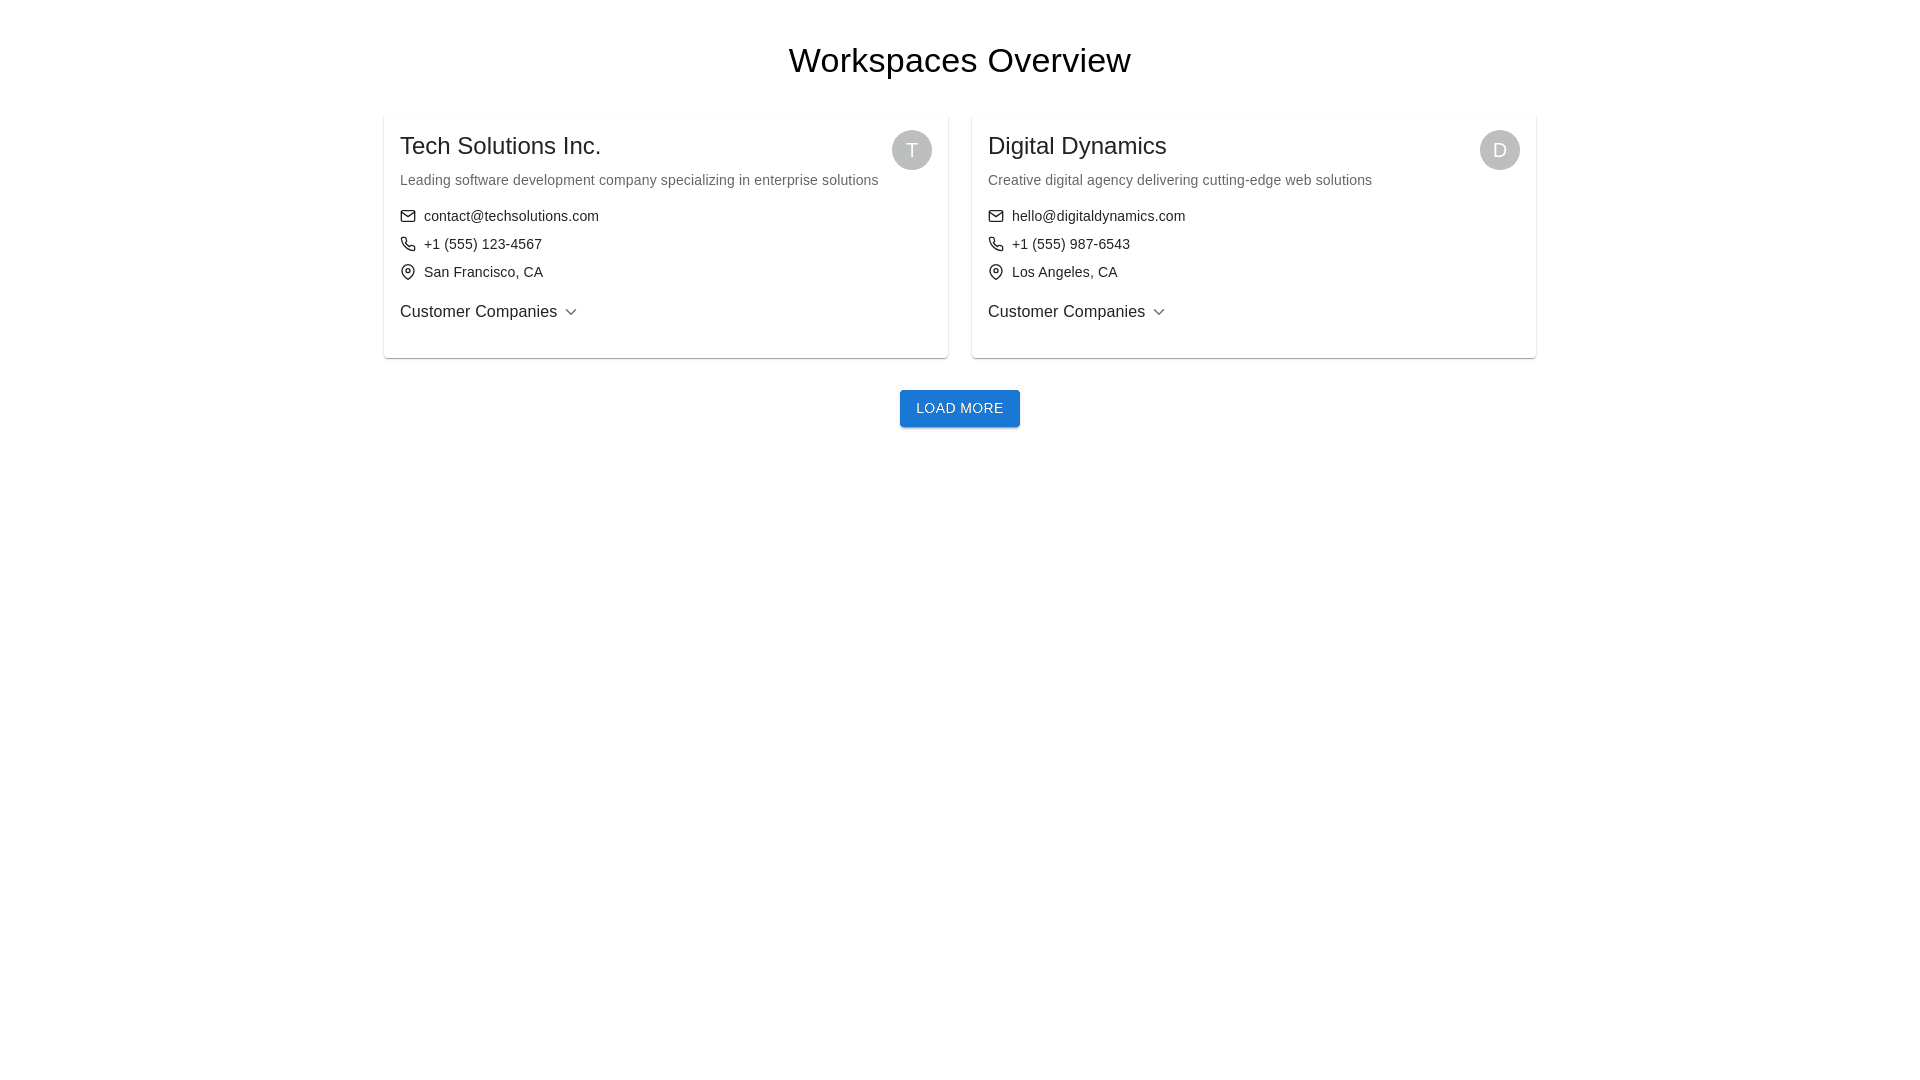1920x1080 pixels.
Task: Click the Digital Dynamics phone icon
Action: point(996,244)
